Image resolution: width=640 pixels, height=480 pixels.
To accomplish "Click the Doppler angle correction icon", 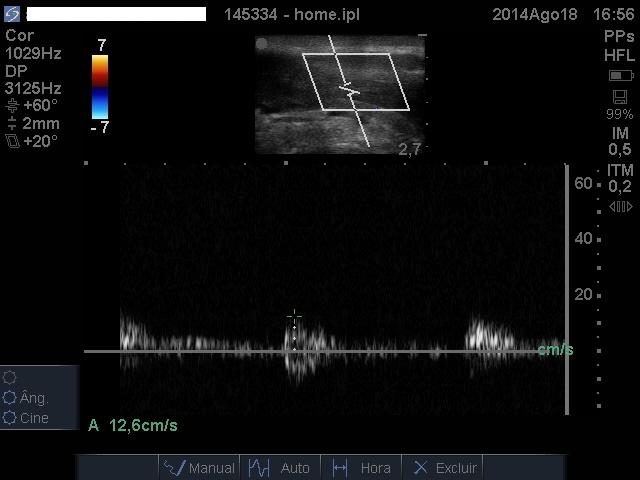I will click(12, 105).
